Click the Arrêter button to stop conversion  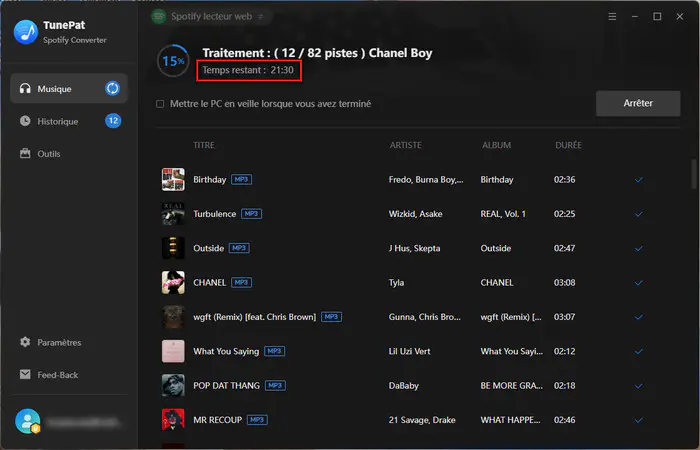click(638, 103)
